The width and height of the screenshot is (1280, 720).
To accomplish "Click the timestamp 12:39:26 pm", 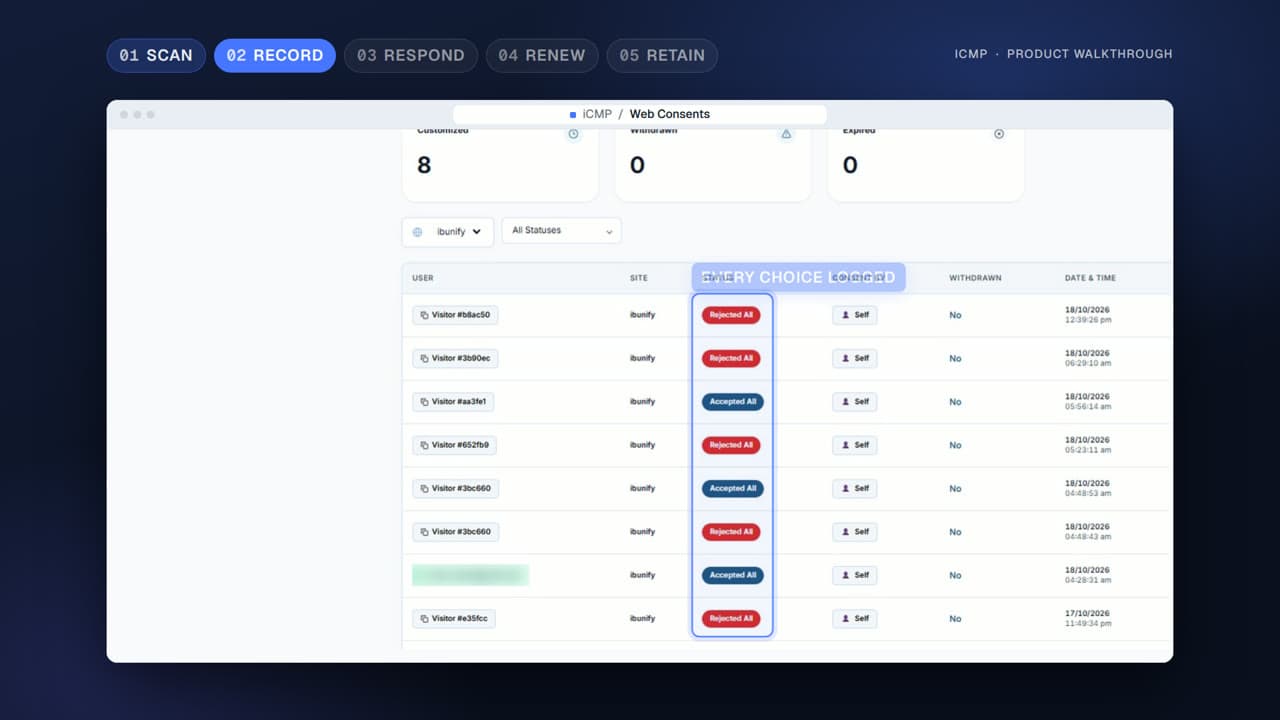I will point(1088,321).
